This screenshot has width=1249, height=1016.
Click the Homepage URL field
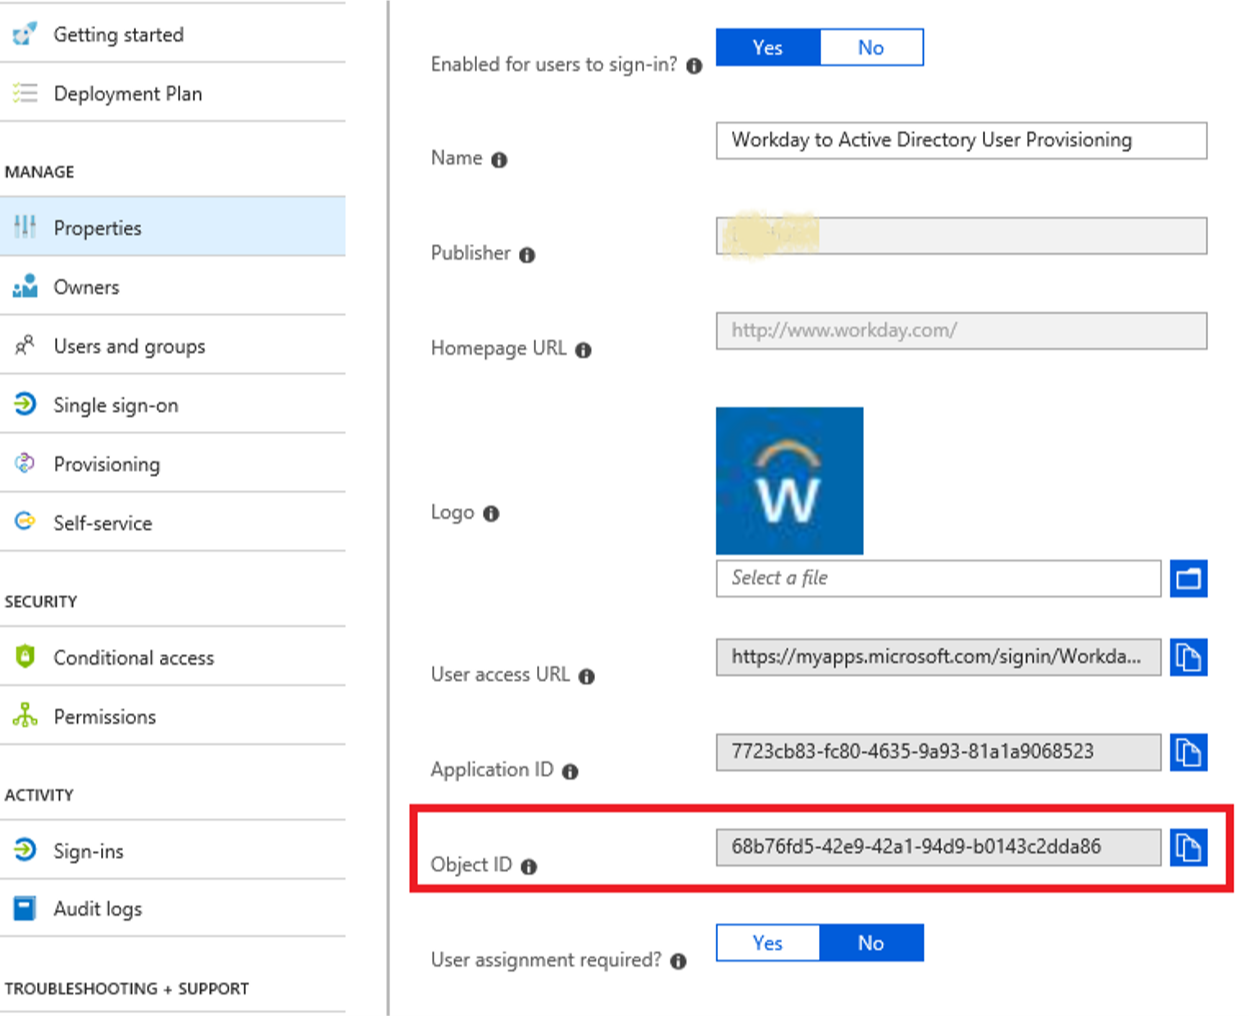961,331
